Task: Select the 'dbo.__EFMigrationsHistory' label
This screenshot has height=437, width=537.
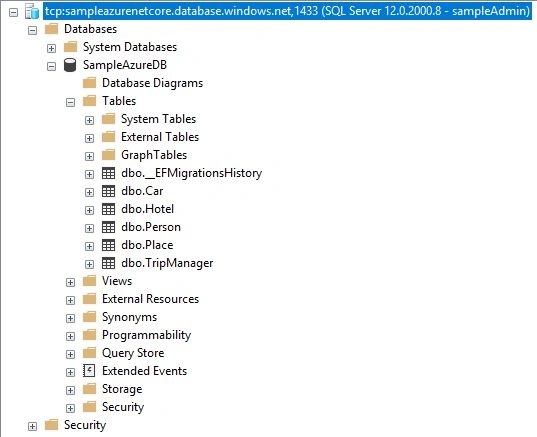Action: (x=191, y=173)
